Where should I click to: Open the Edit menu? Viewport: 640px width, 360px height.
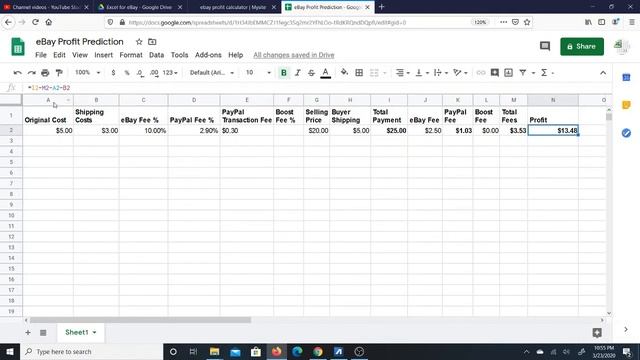click(x=59, y=55)
